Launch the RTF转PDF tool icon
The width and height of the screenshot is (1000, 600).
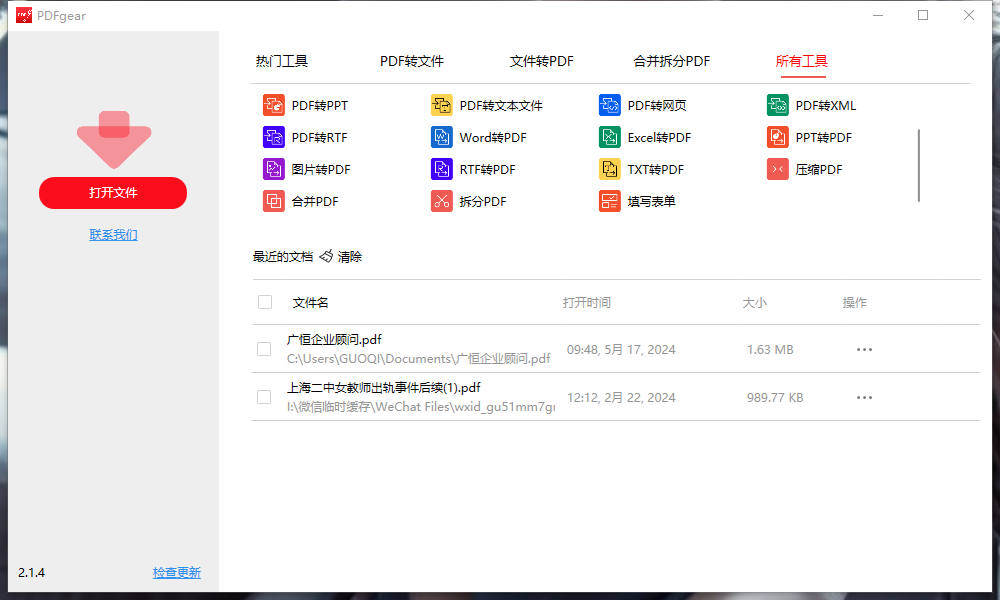pos(441,169)
